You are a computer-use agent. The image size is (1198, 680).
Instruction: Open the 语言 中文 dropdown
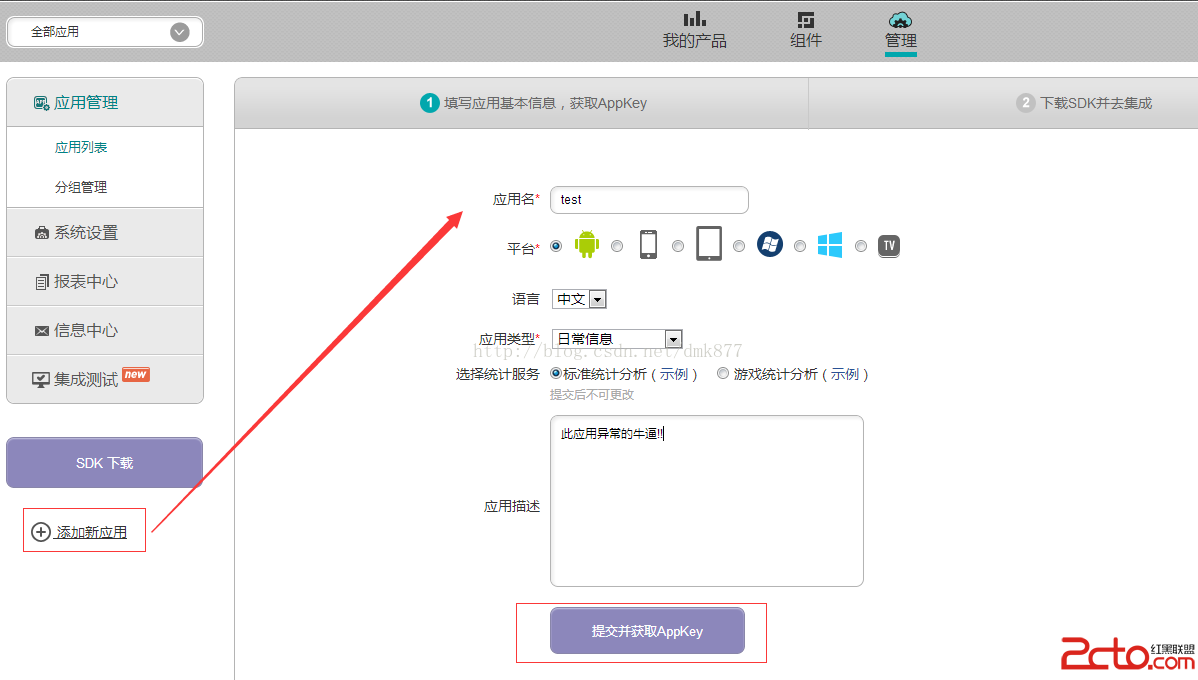[x=579, y=299]
